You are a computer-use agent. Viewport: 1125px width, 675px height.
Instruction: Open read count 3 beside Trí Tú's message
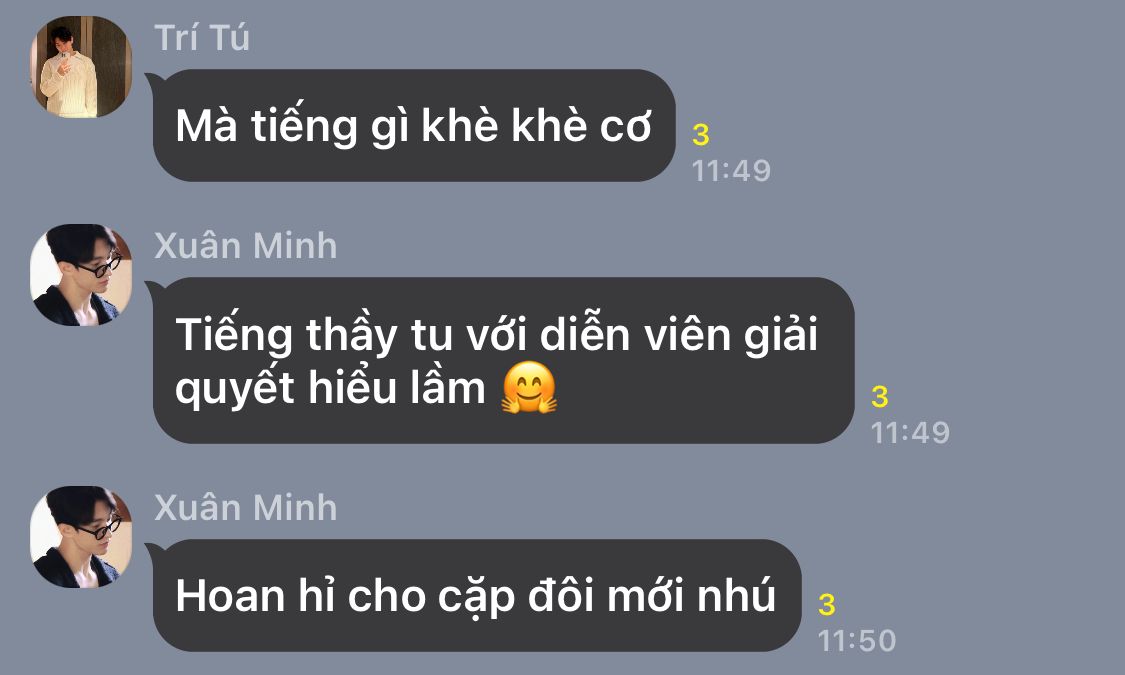[x=701, y=135]
